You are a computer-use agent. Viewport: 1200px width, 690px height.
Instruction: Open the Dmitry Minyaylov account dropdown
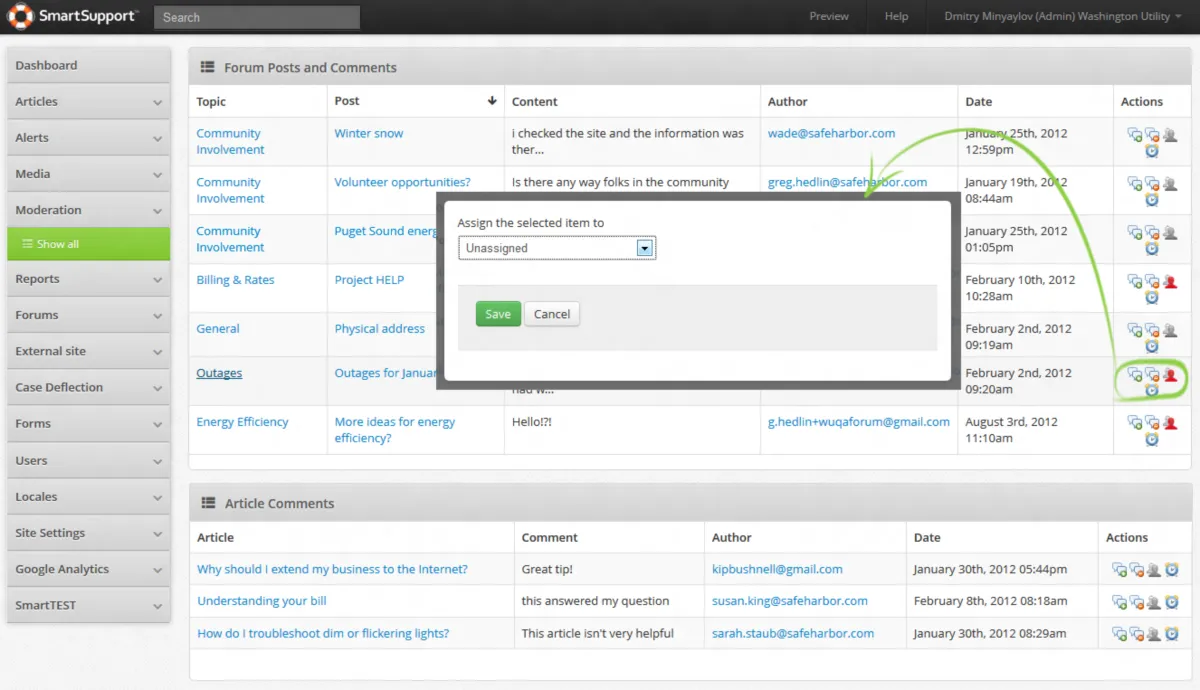coord(1064,16)
